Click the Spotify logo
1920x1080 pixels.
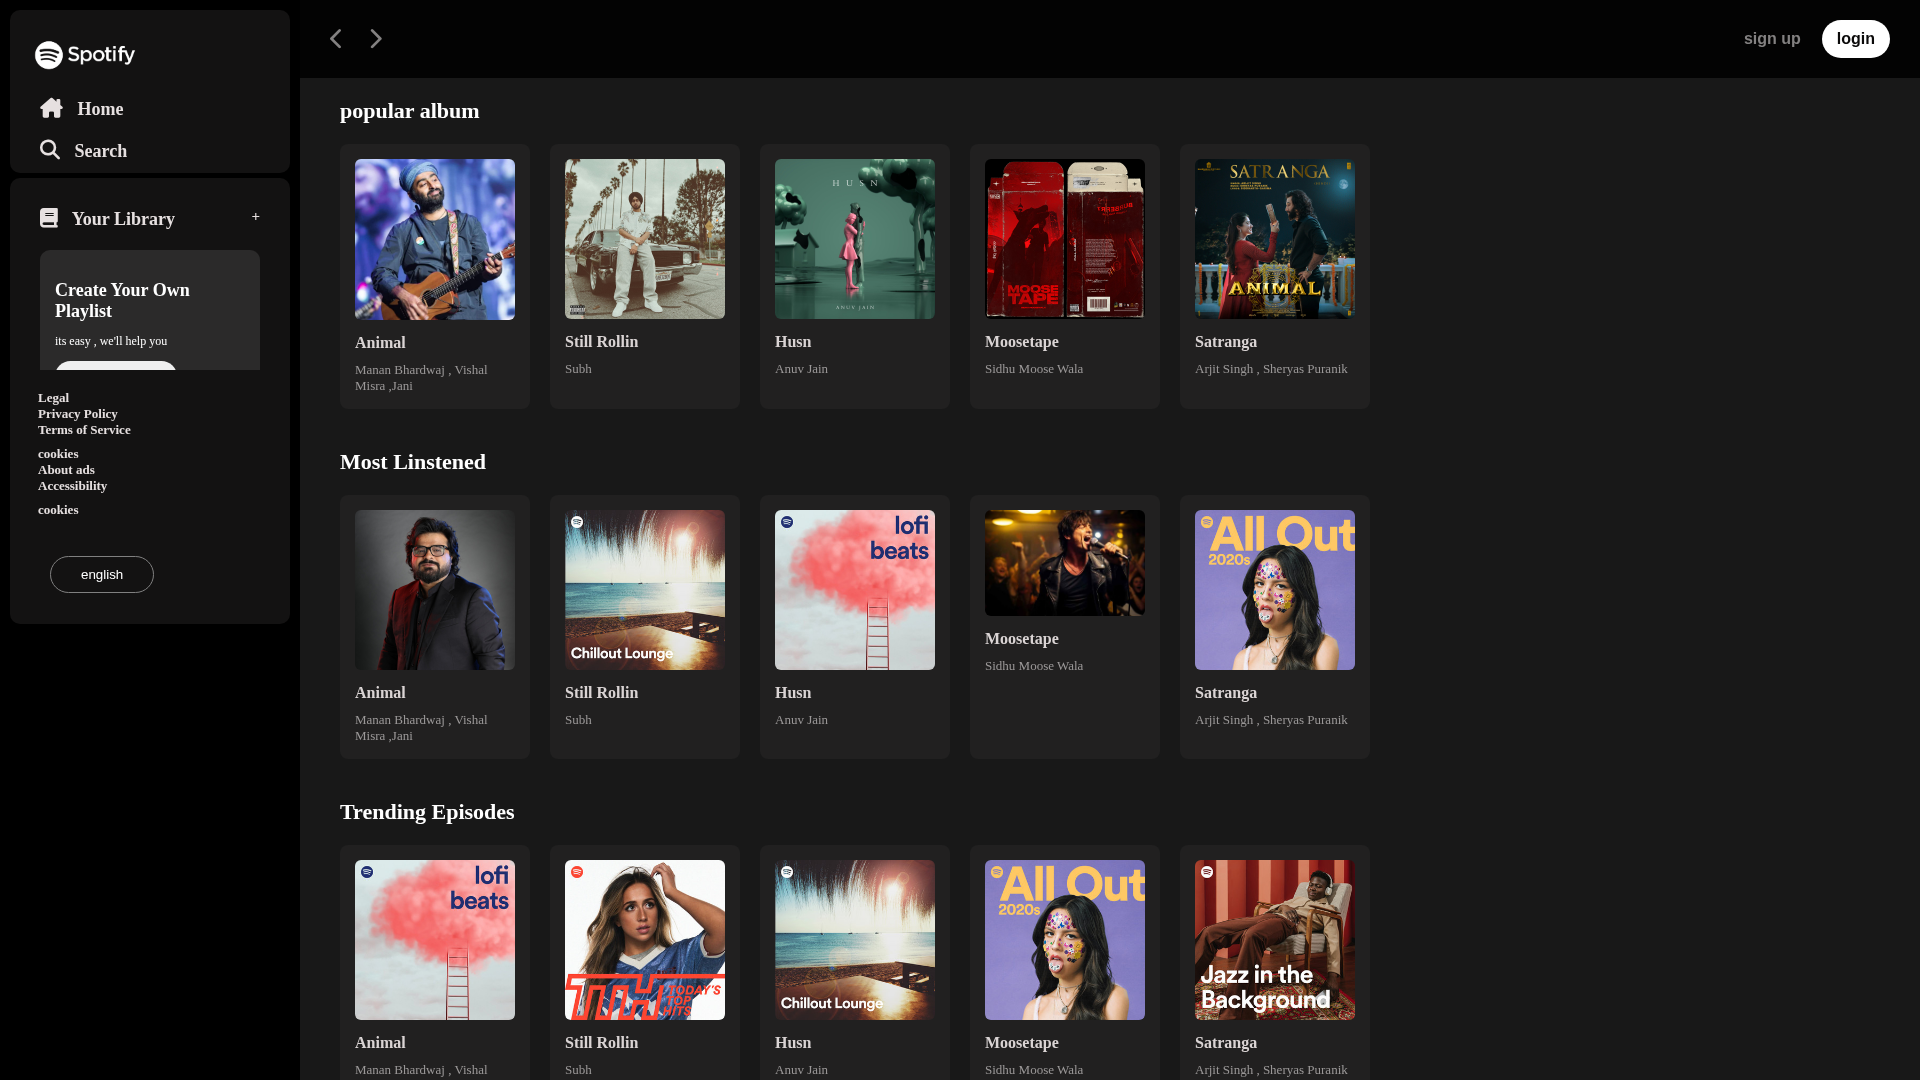(85, 55)
